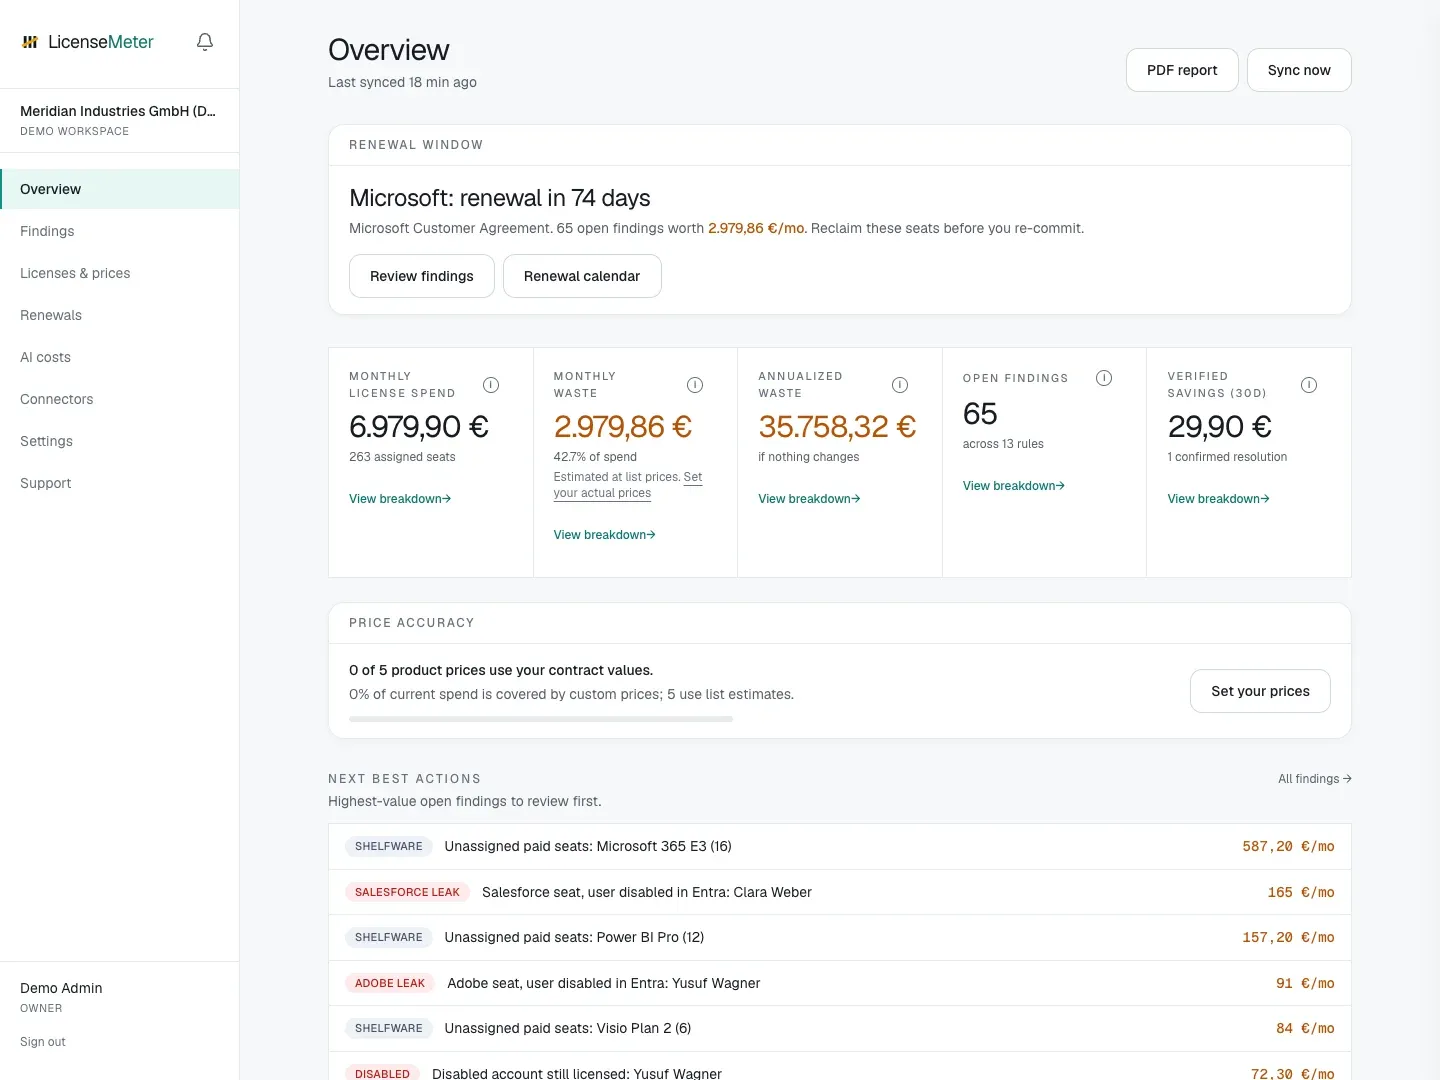
Task: Click the 587,20 €/mo amount
Action: pos(1288,846)
